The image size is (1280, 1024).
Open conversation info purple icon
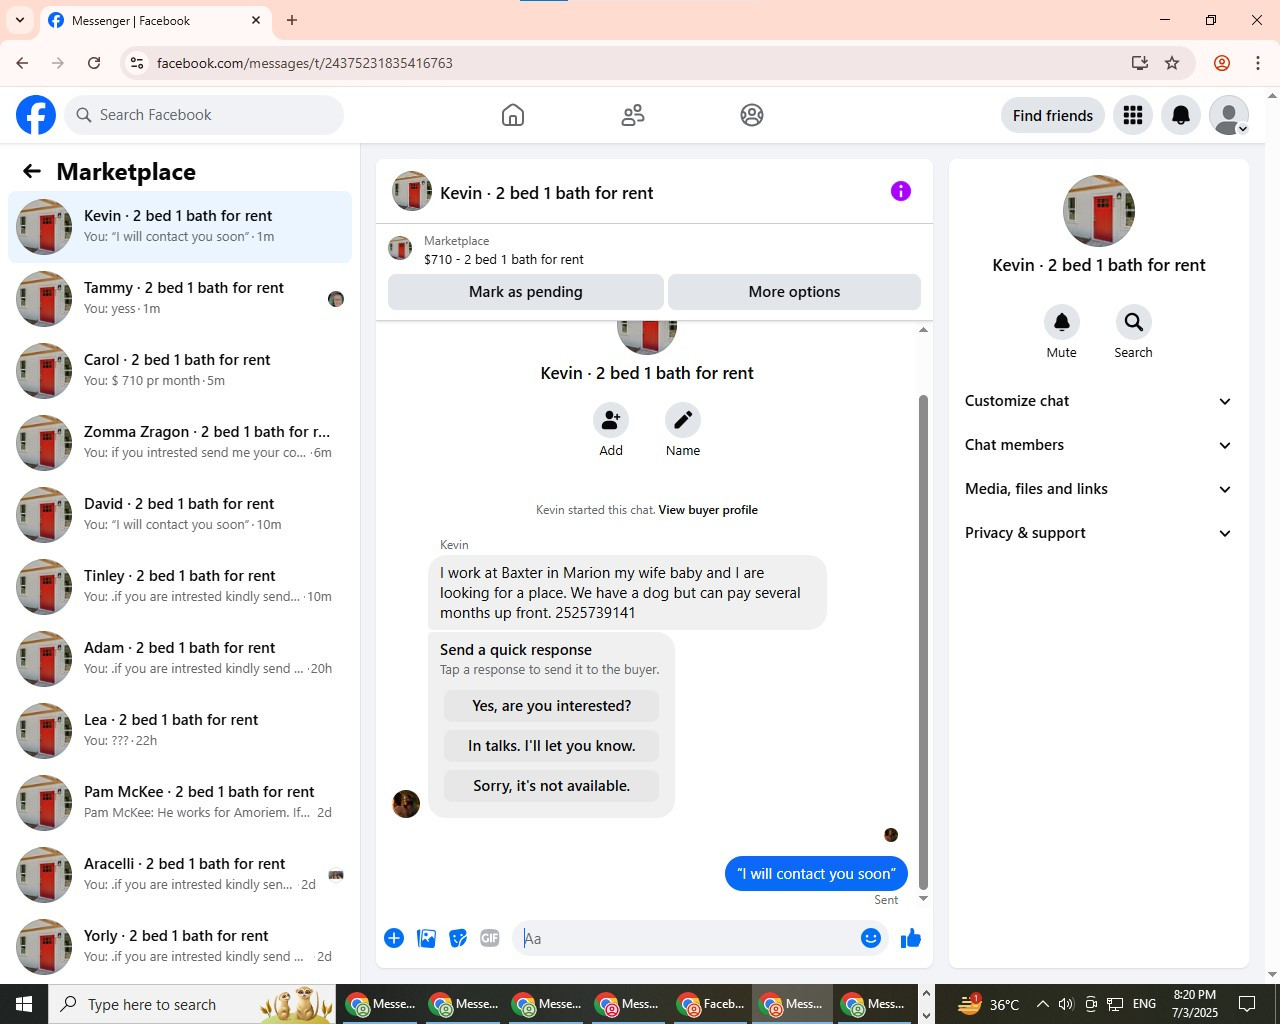[x=901, y=191]
